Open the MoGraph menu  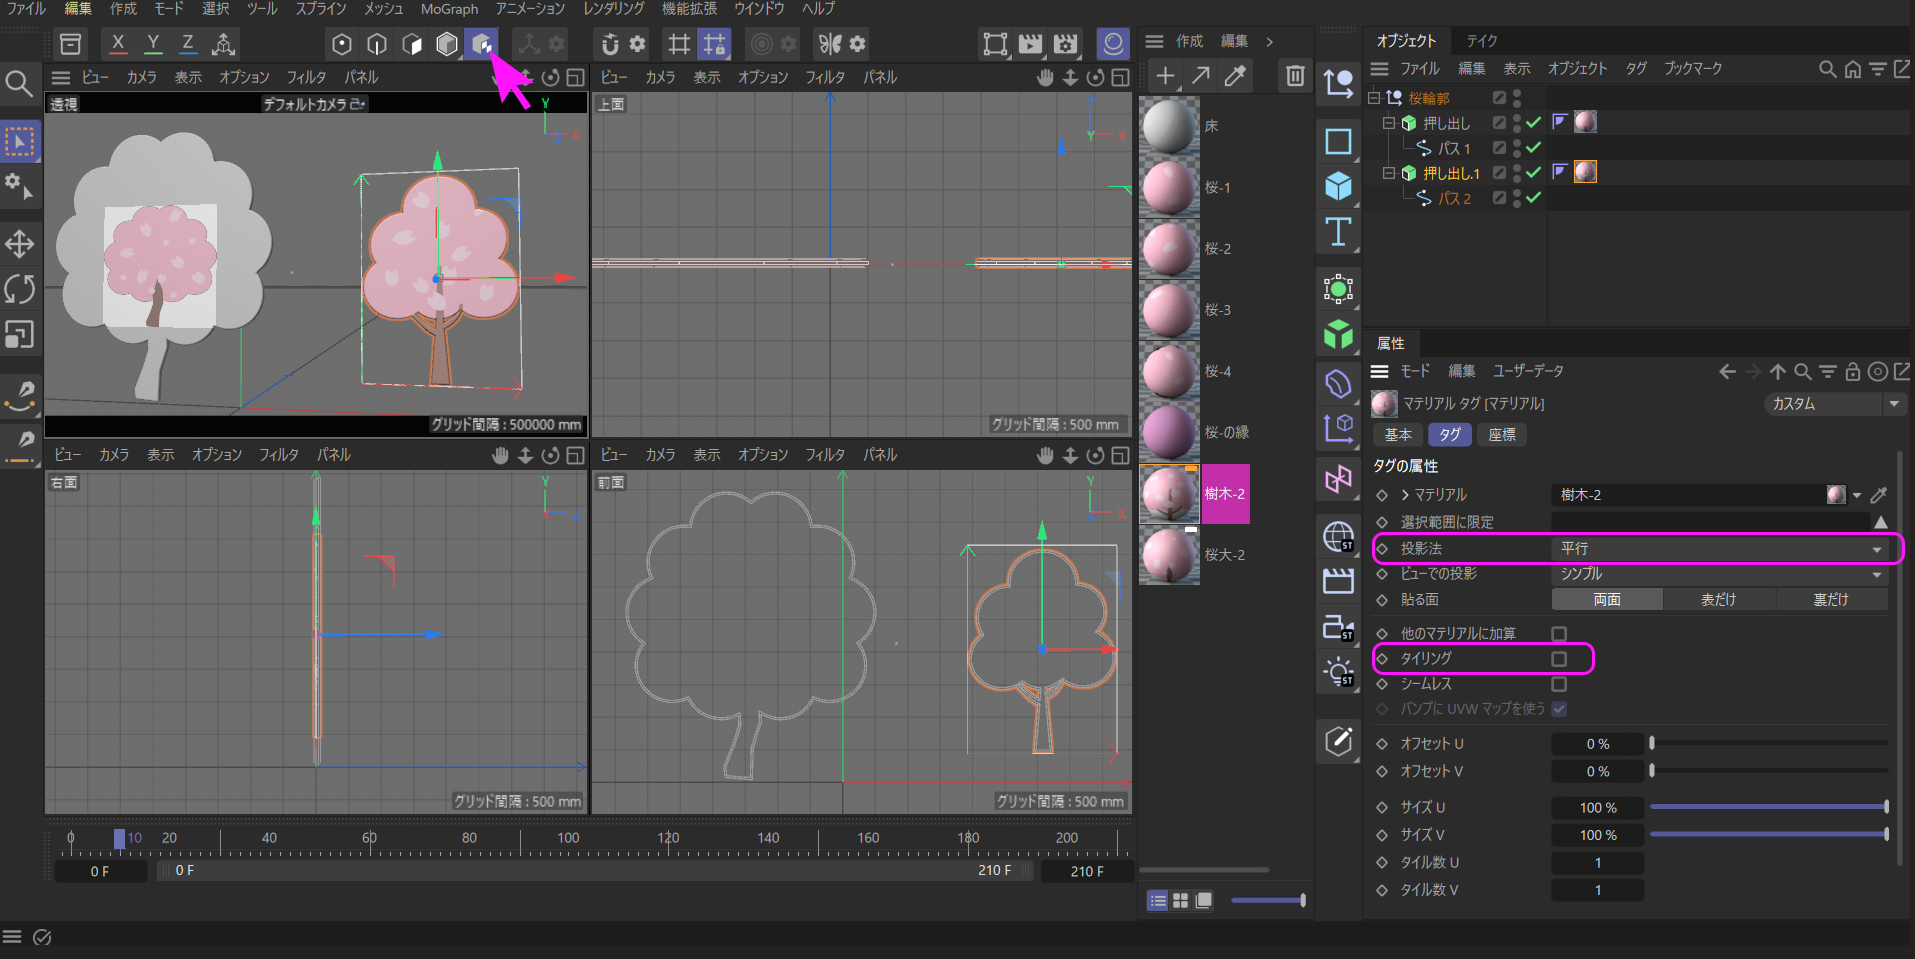pyautogui.click(x=449, y=9)
